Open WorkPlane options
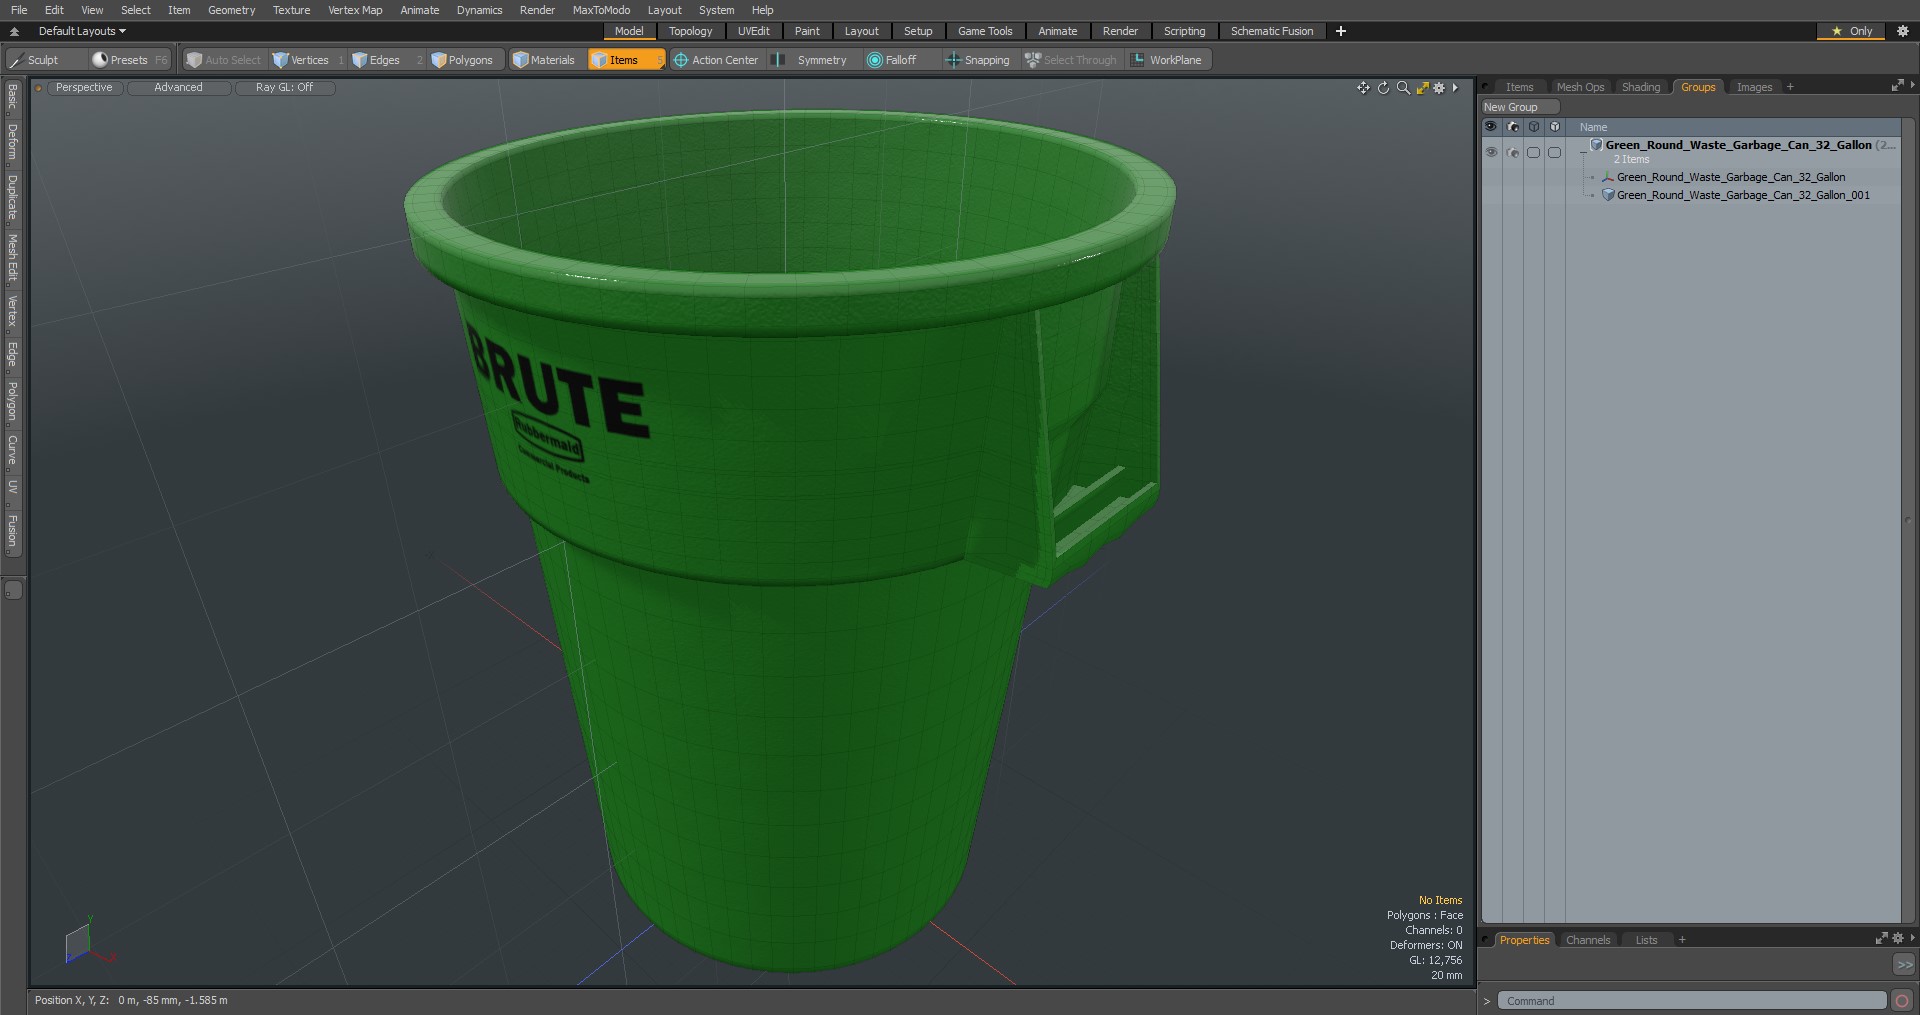Viewport: 1920px width, 1015px height. point(1167,60)
